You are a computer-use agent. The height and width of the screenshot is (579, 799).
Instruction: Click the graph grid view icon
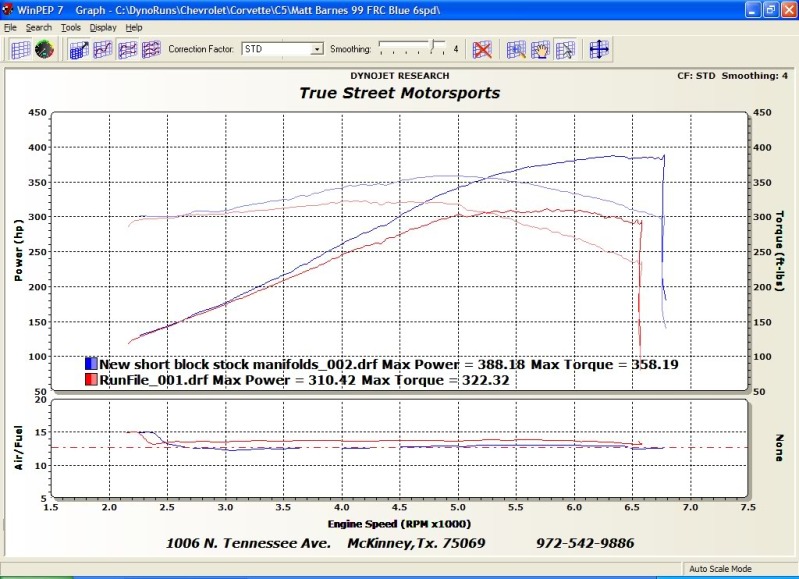coord(20,49)
